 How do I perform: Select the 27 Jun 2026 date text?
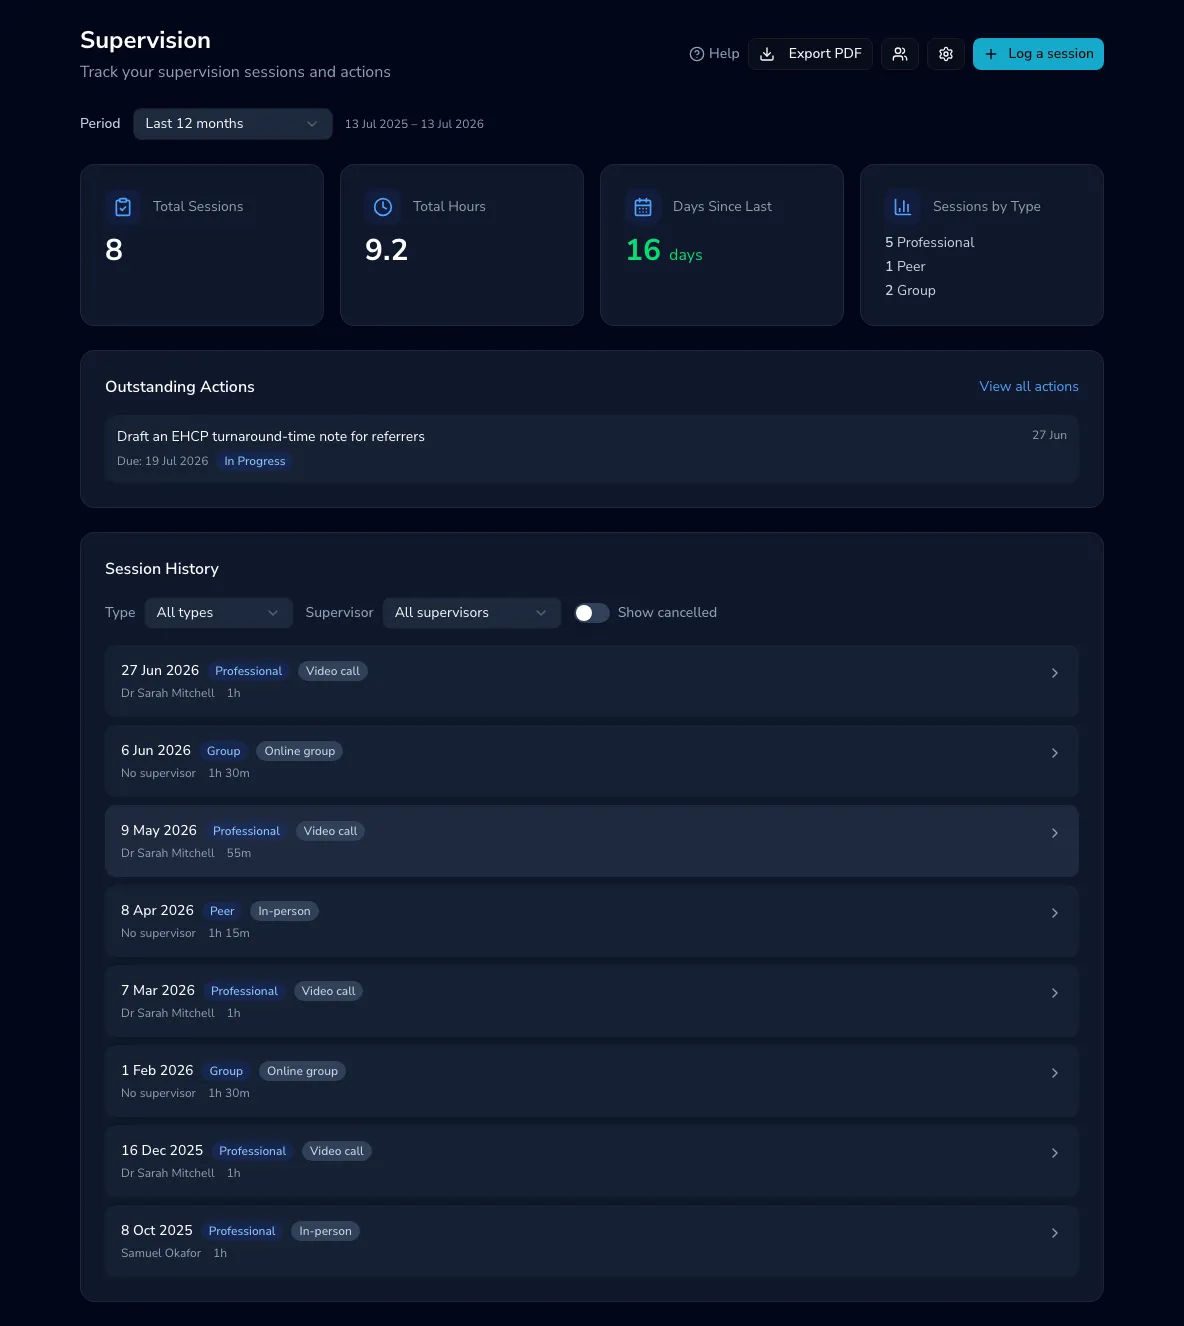coord(160,671)
